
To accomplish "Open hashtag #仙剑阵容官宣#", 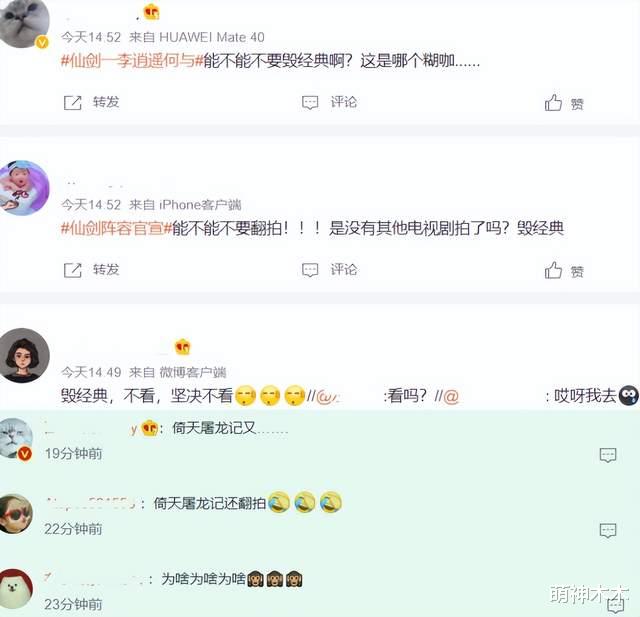I will point(116,228).
